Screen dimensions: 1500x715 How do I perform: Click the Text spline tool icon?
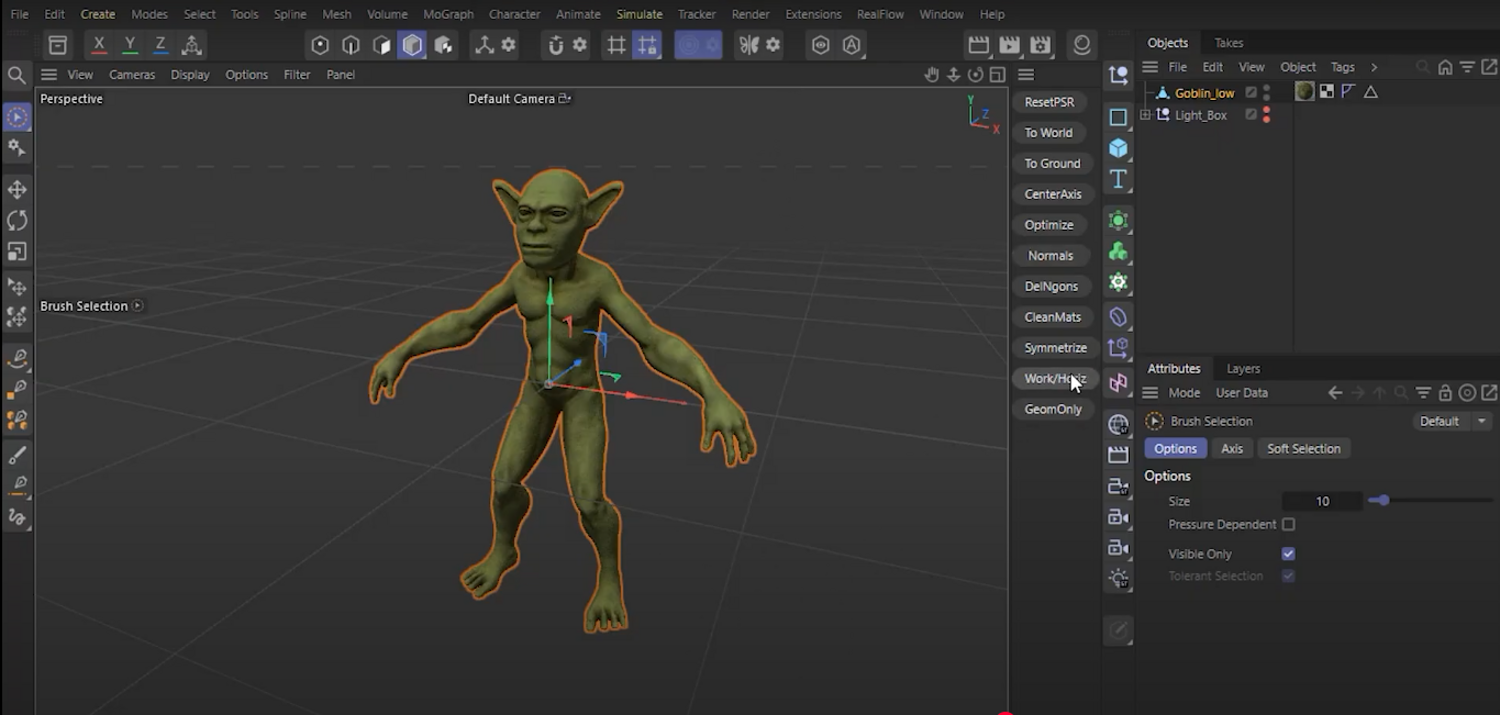click(1118, 179)
